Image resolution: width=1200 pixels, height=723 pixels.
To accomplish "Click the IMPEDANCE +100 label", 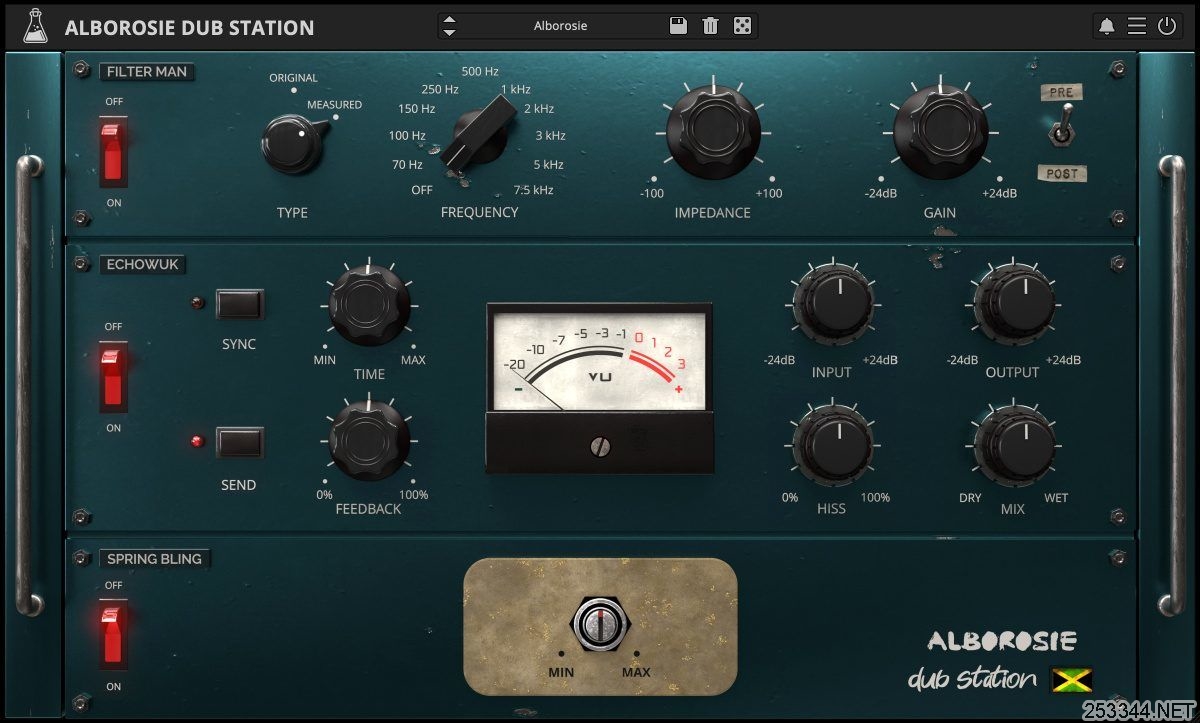I will coord(769,194).
